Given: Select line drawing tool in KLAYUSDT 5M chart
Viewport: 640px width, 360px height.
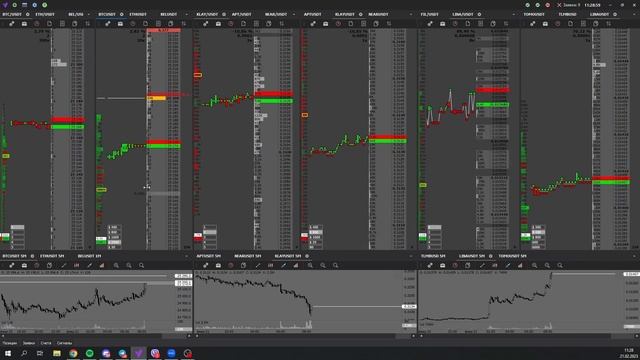Looking at the screenshot, I should pos(258,266).
